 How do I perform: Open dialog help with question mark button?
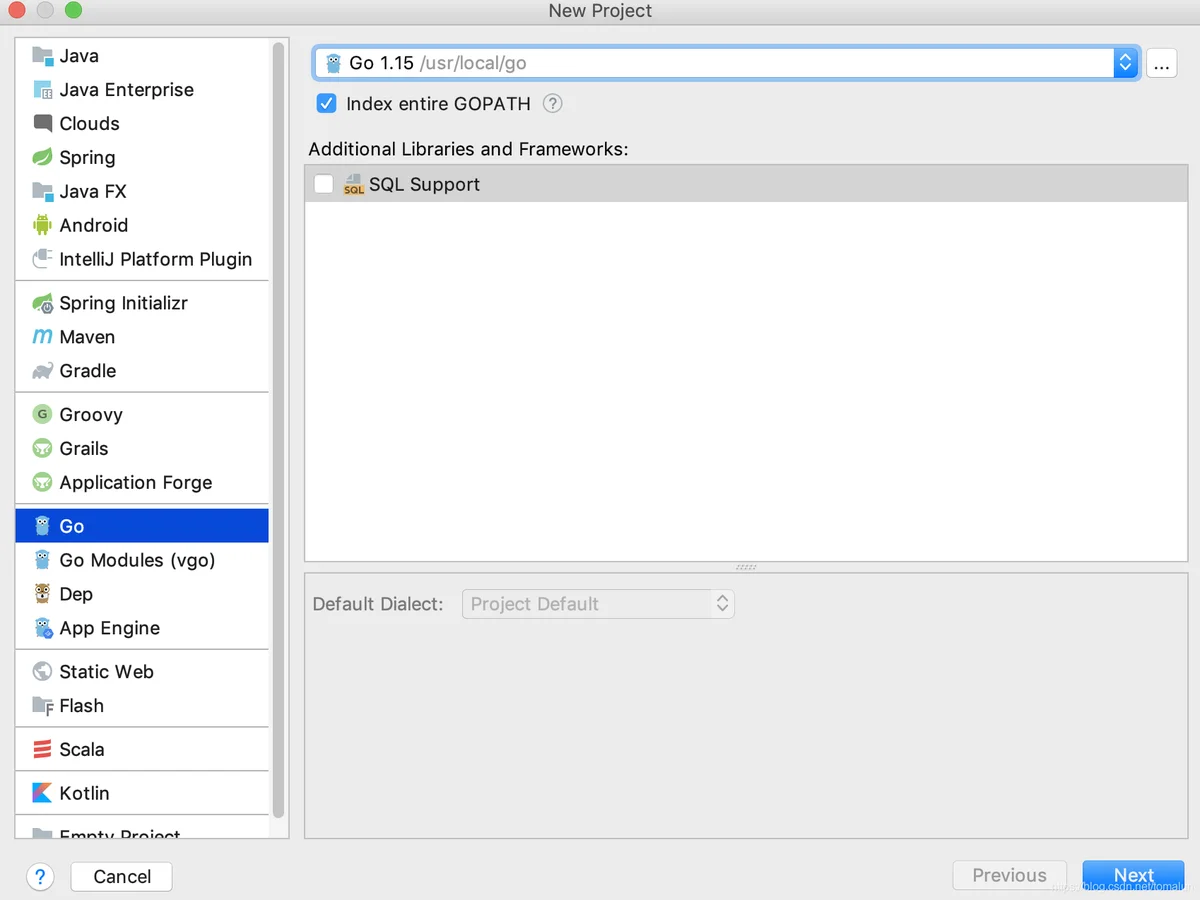click(40, 877)
